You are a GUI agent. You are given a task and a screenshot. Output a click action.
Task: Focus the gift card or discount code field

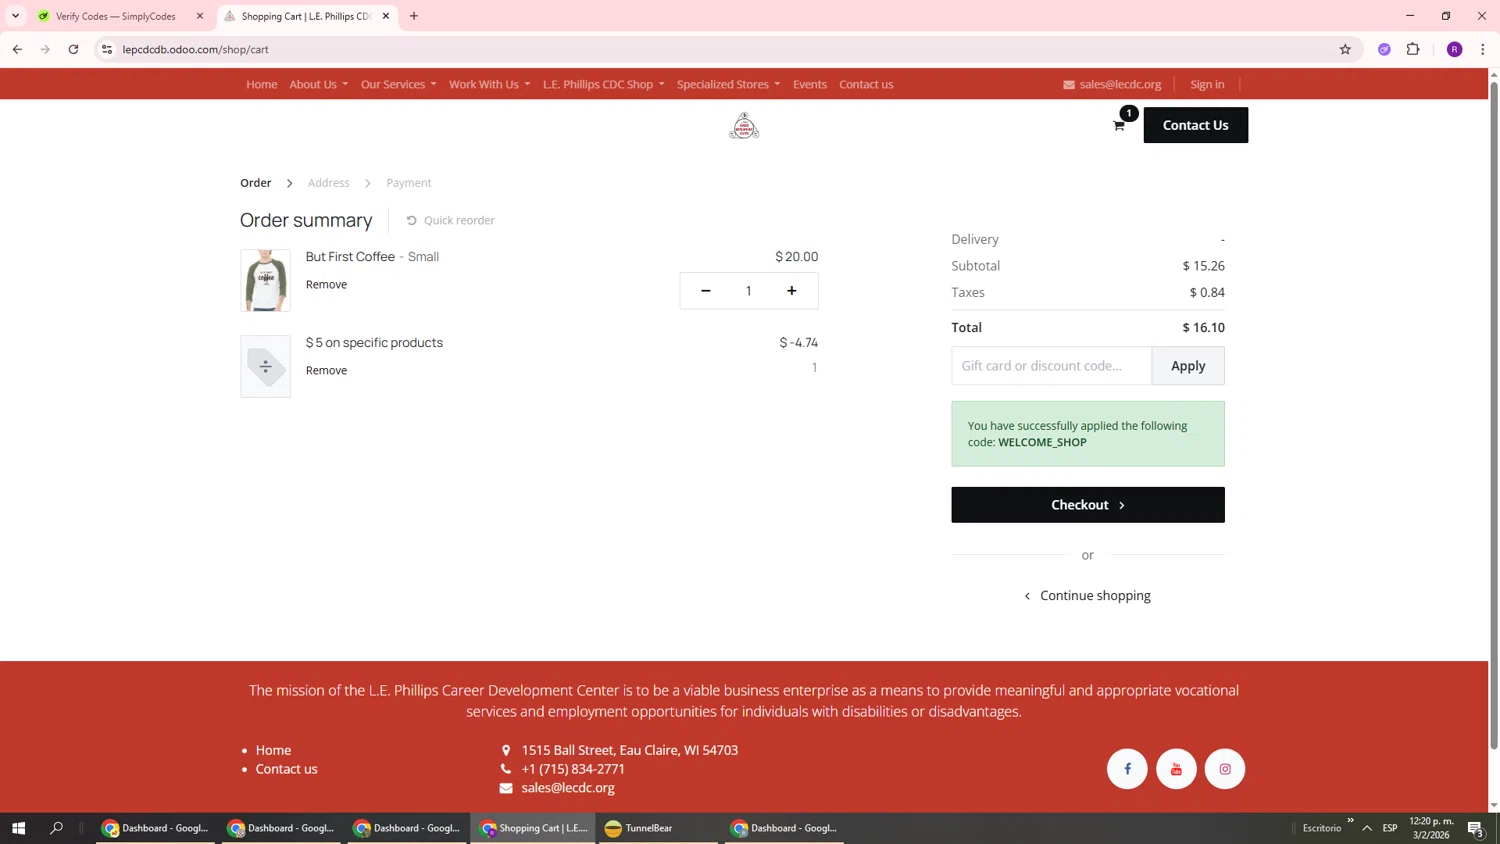[1051, 366]
